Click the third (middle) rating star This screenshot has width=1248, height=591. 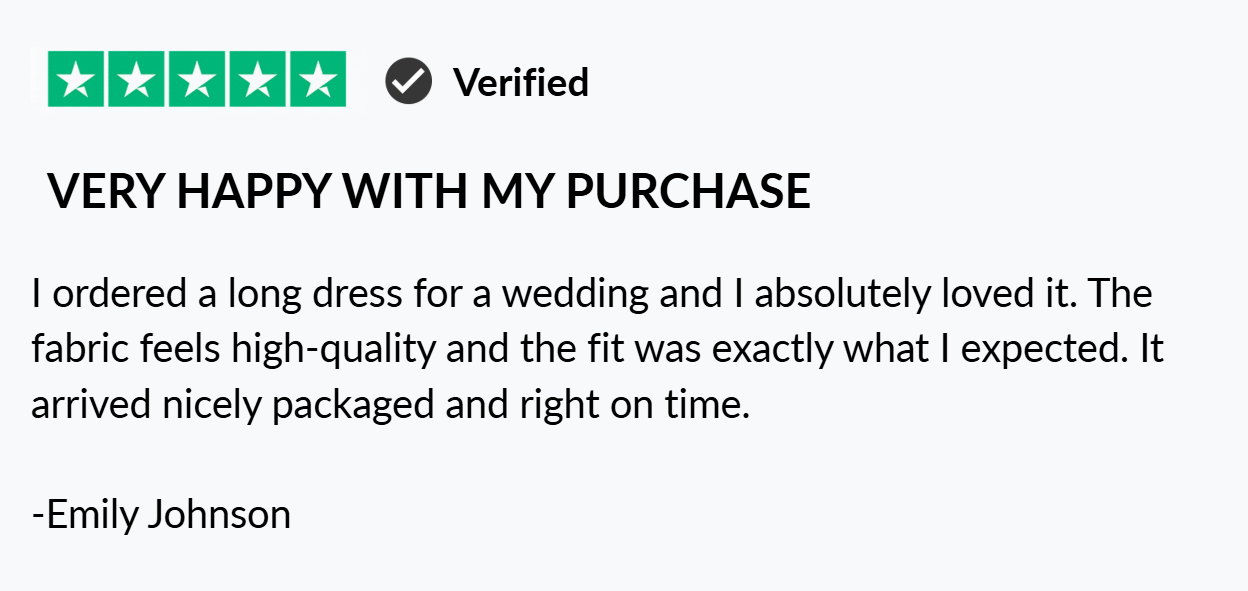(197, 80)
